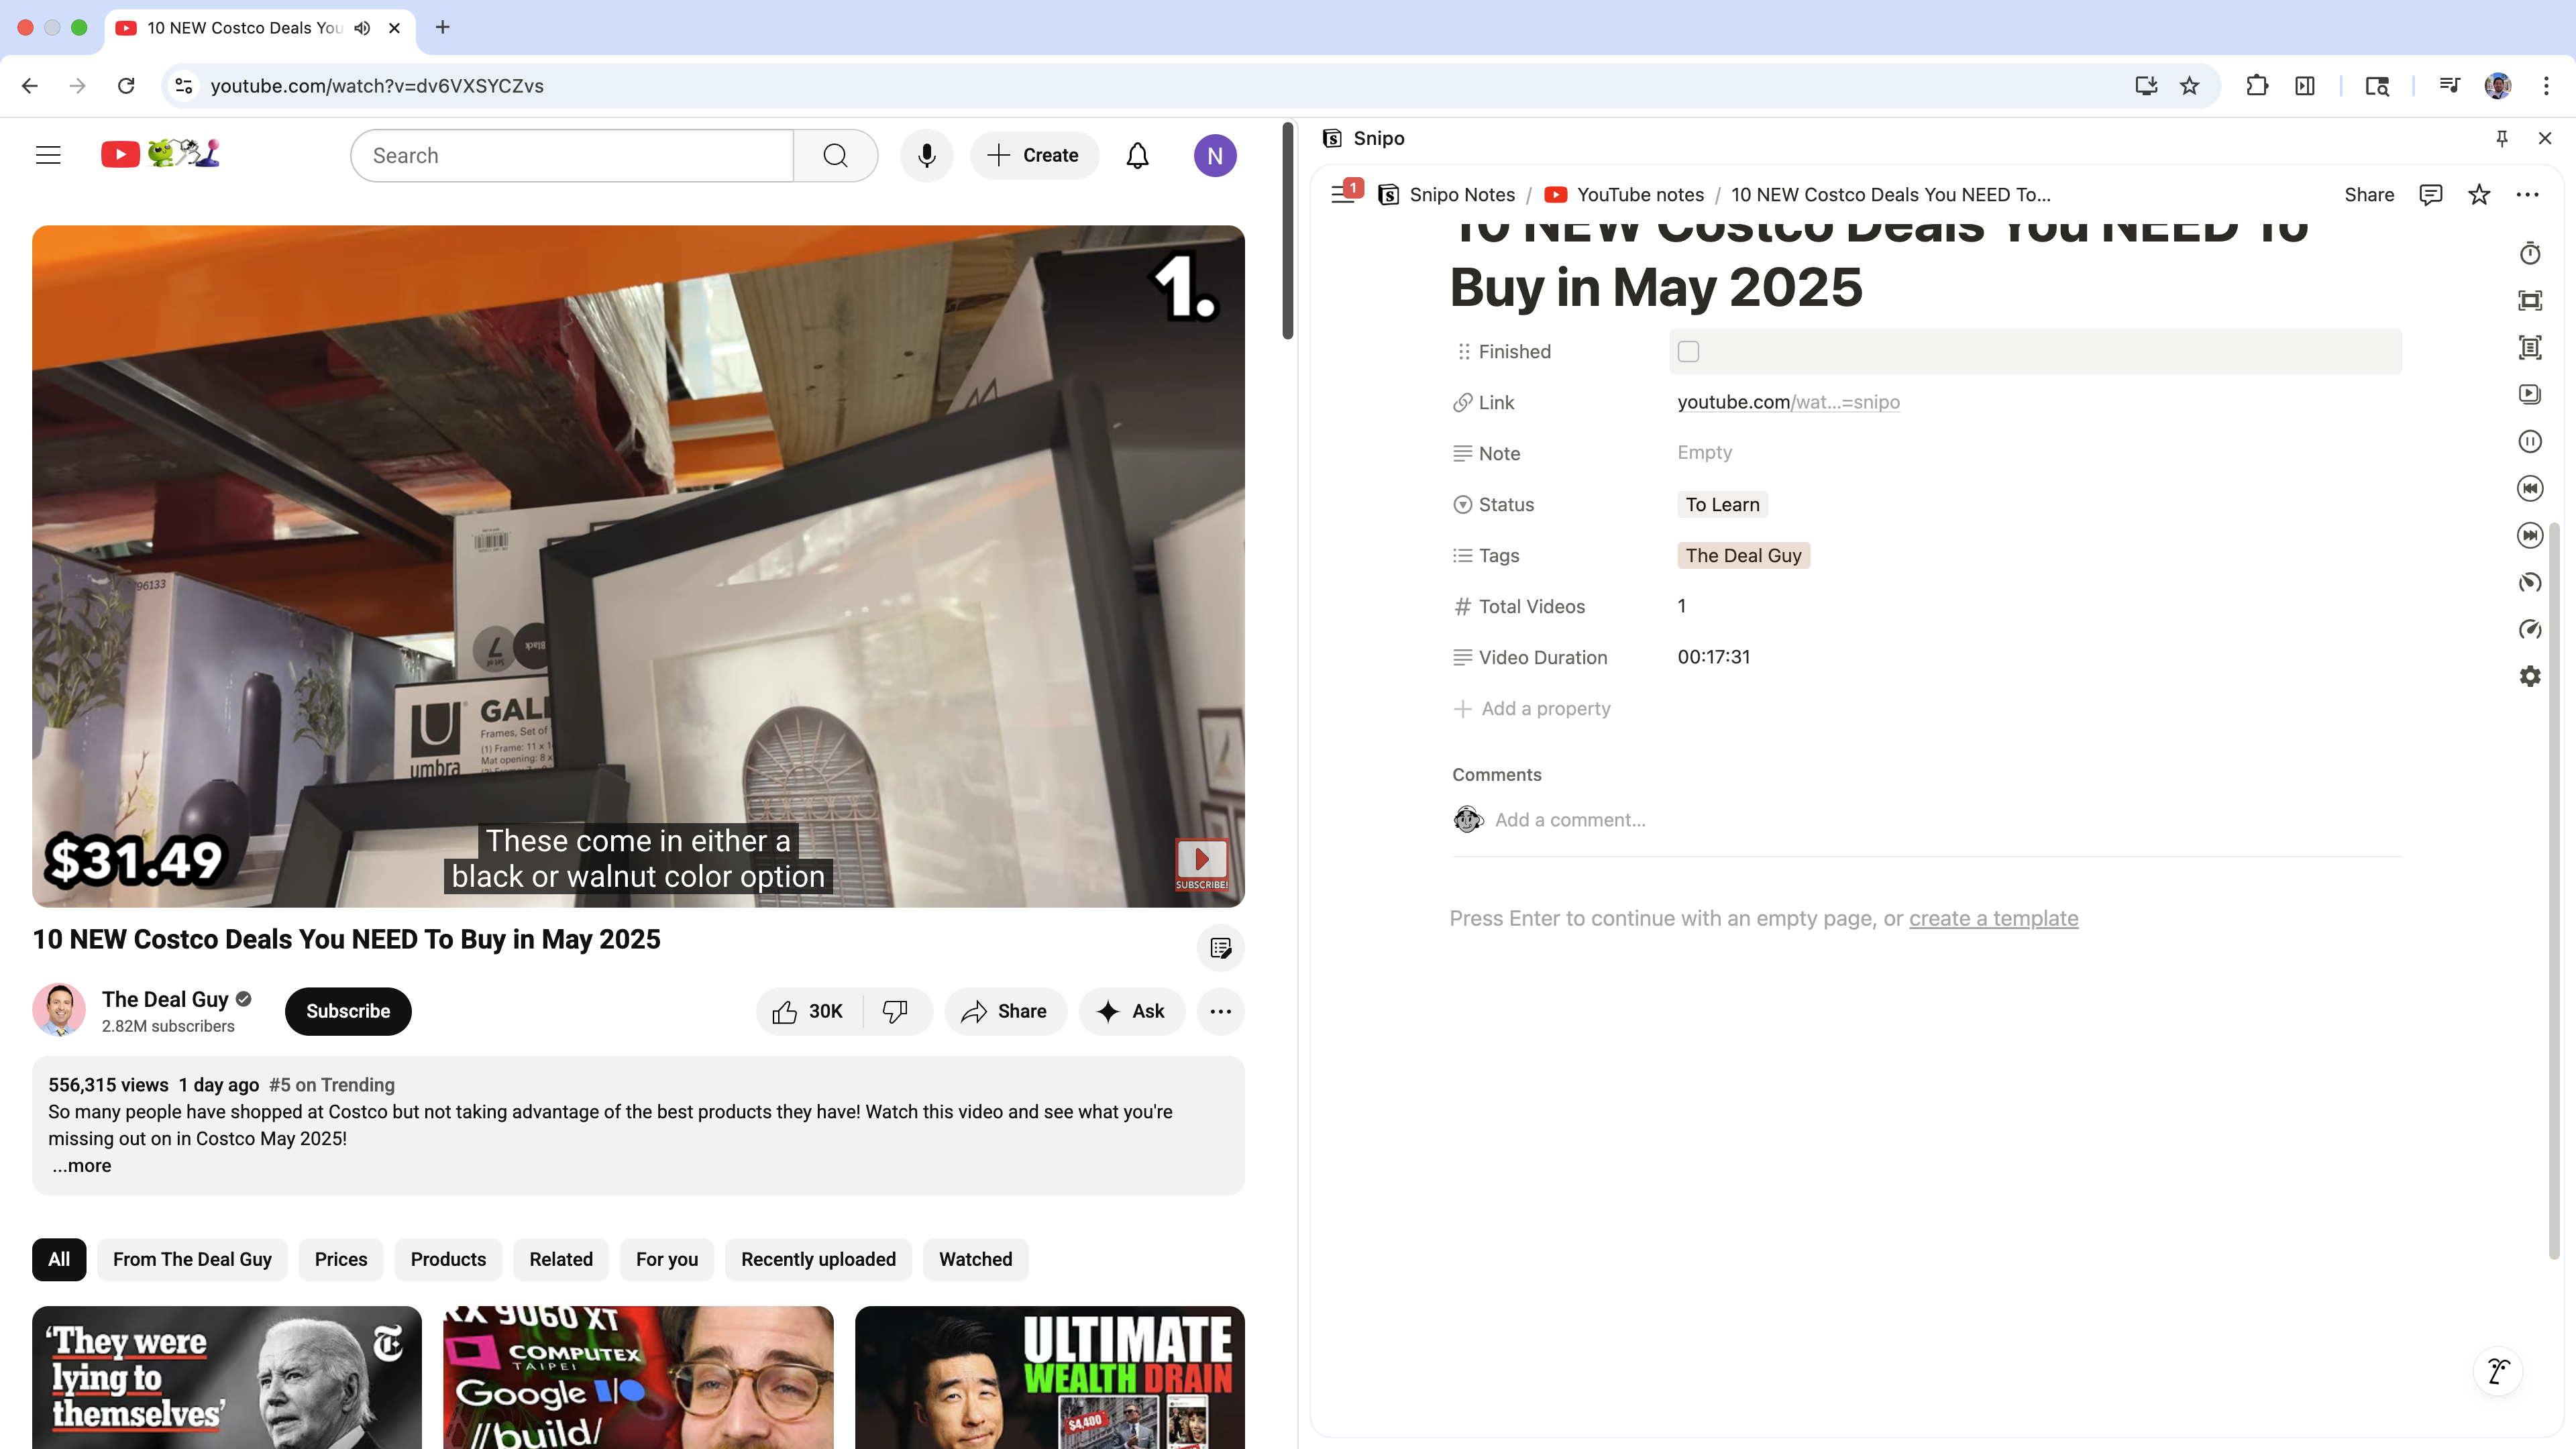Viewport: 2576px width, 1449px height.
Task: Click the Snipo timestamp timer icon
Action: pos(2529,254)
